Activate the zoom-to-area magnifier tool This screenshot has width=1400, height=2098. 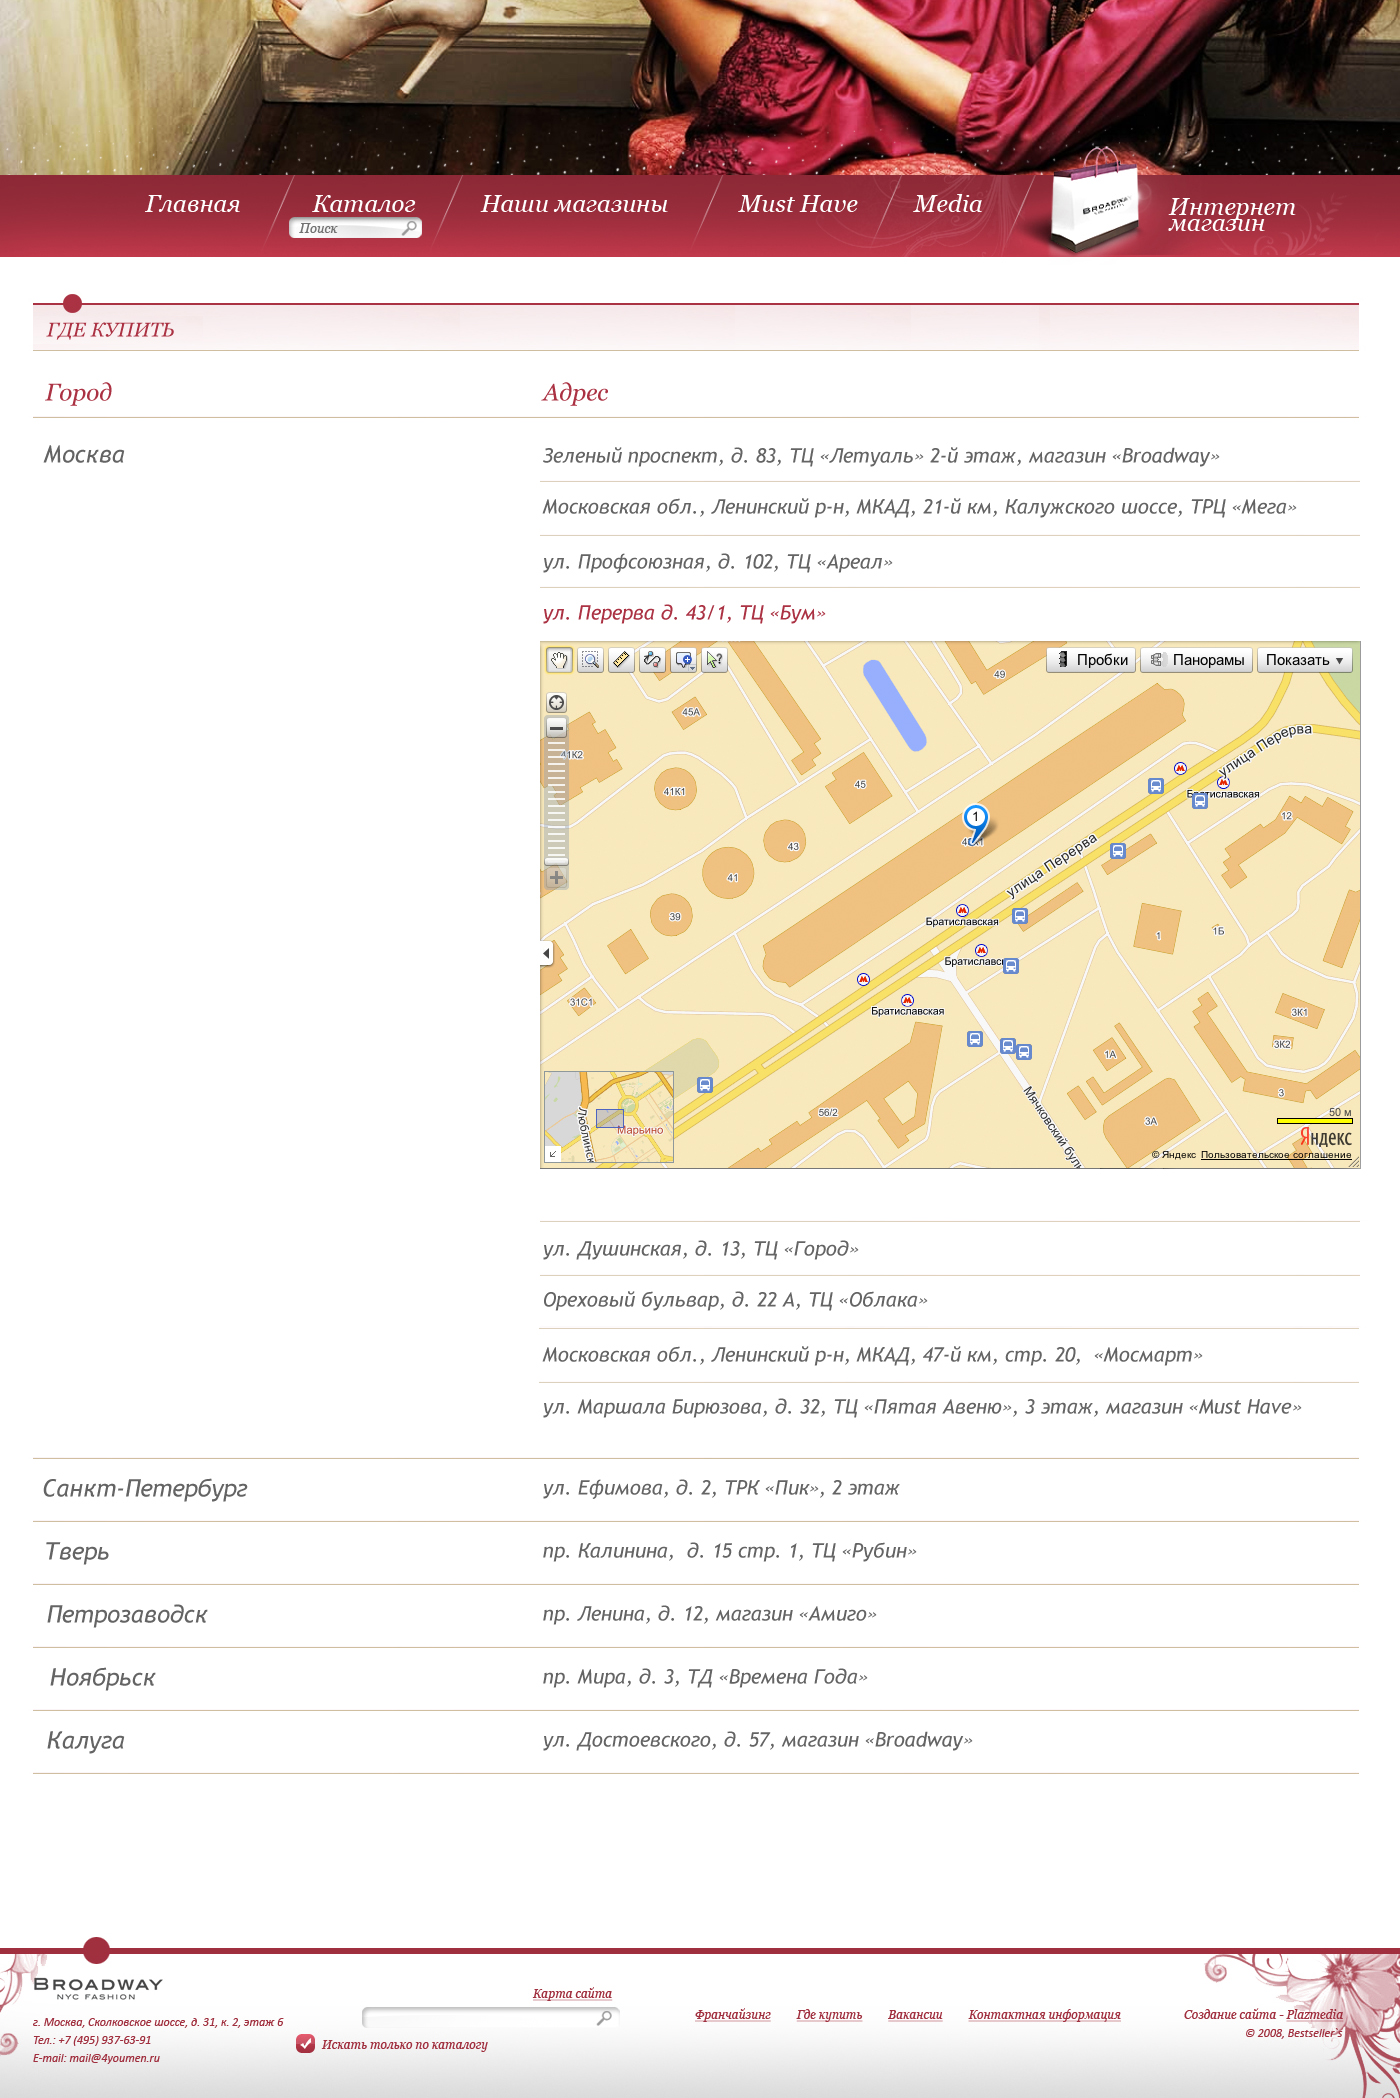(x=590, y=660)
